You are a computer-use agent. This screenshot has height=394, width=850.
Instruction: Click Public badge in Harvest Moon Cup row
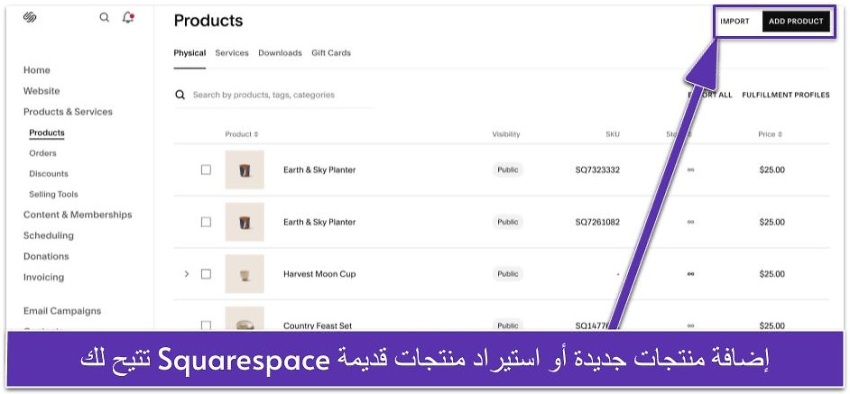(508, 274)
